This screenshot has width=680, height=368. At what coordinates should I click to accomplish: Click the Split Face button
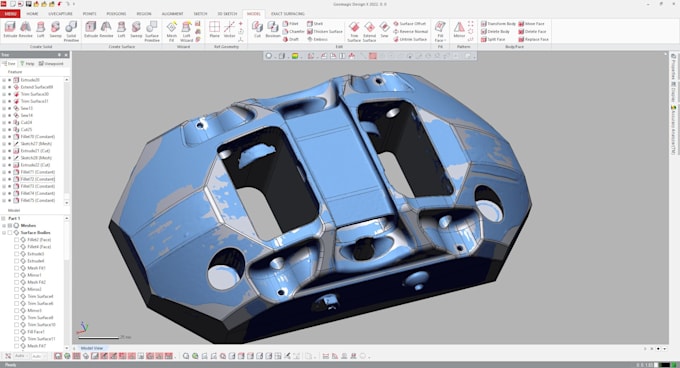[x=494, y=39]
